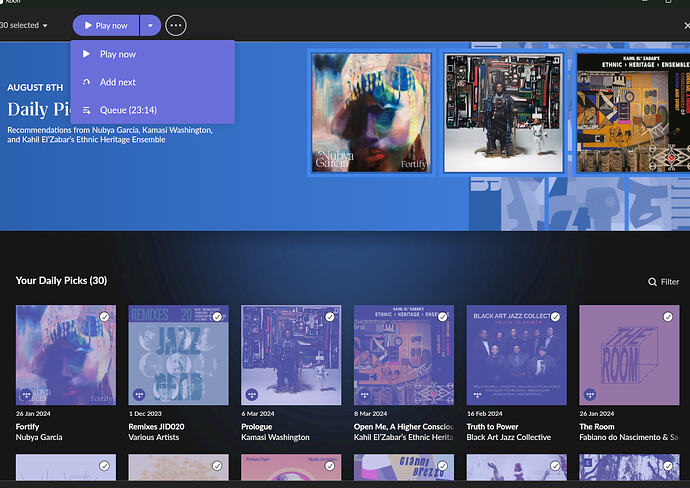Choose Add next from the dropdown menu
Screen dimensions: 690x488
[x=153, y=82]
